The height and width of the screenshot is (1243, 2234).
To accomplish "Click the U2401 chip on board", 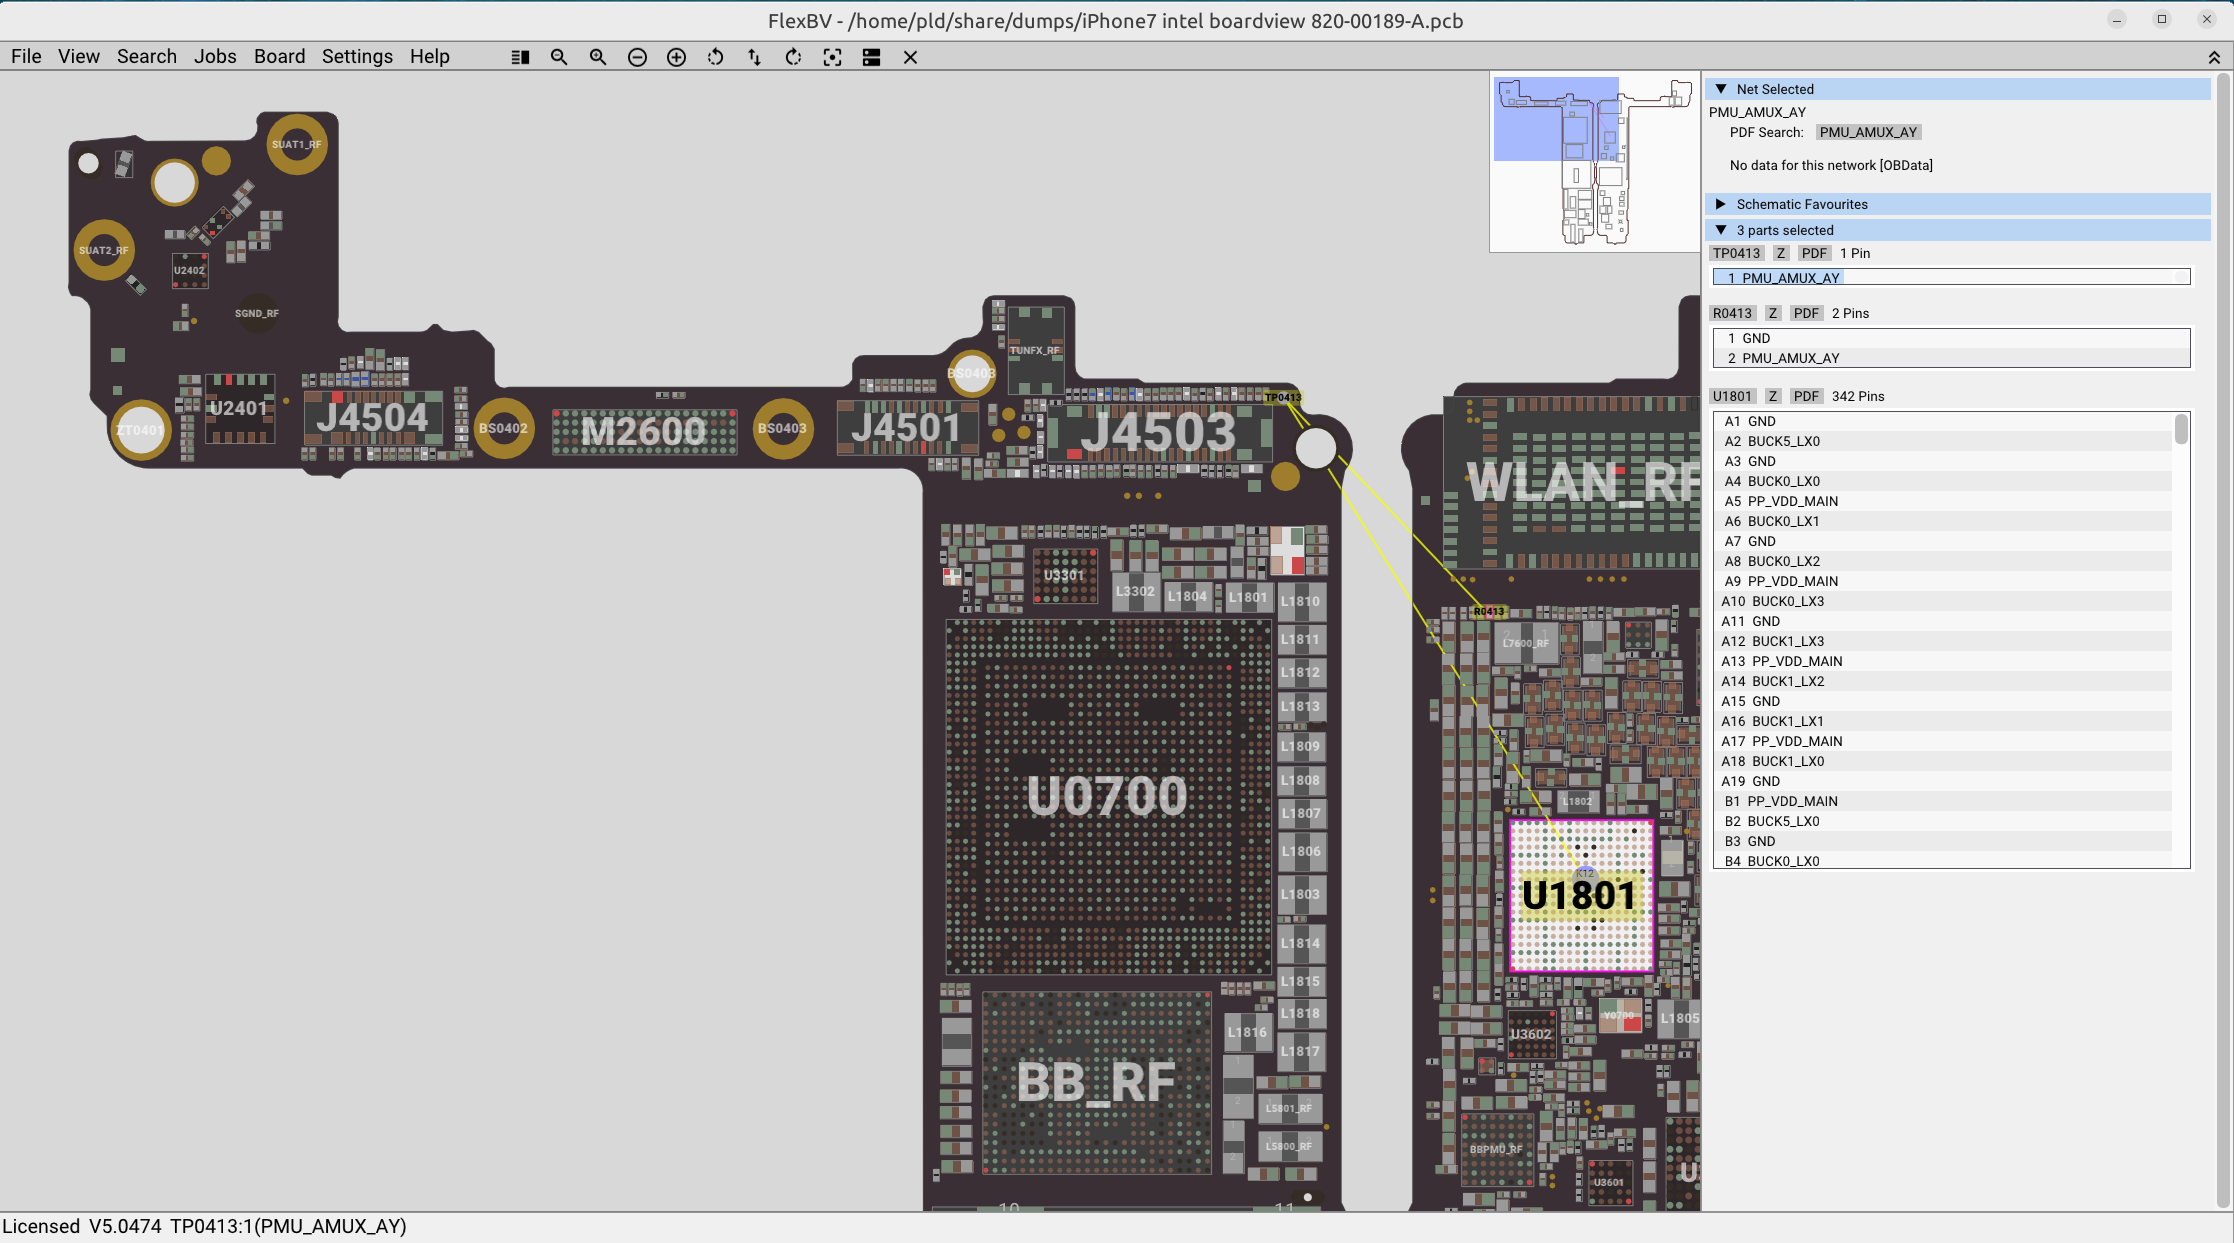I will pos(239,408).
